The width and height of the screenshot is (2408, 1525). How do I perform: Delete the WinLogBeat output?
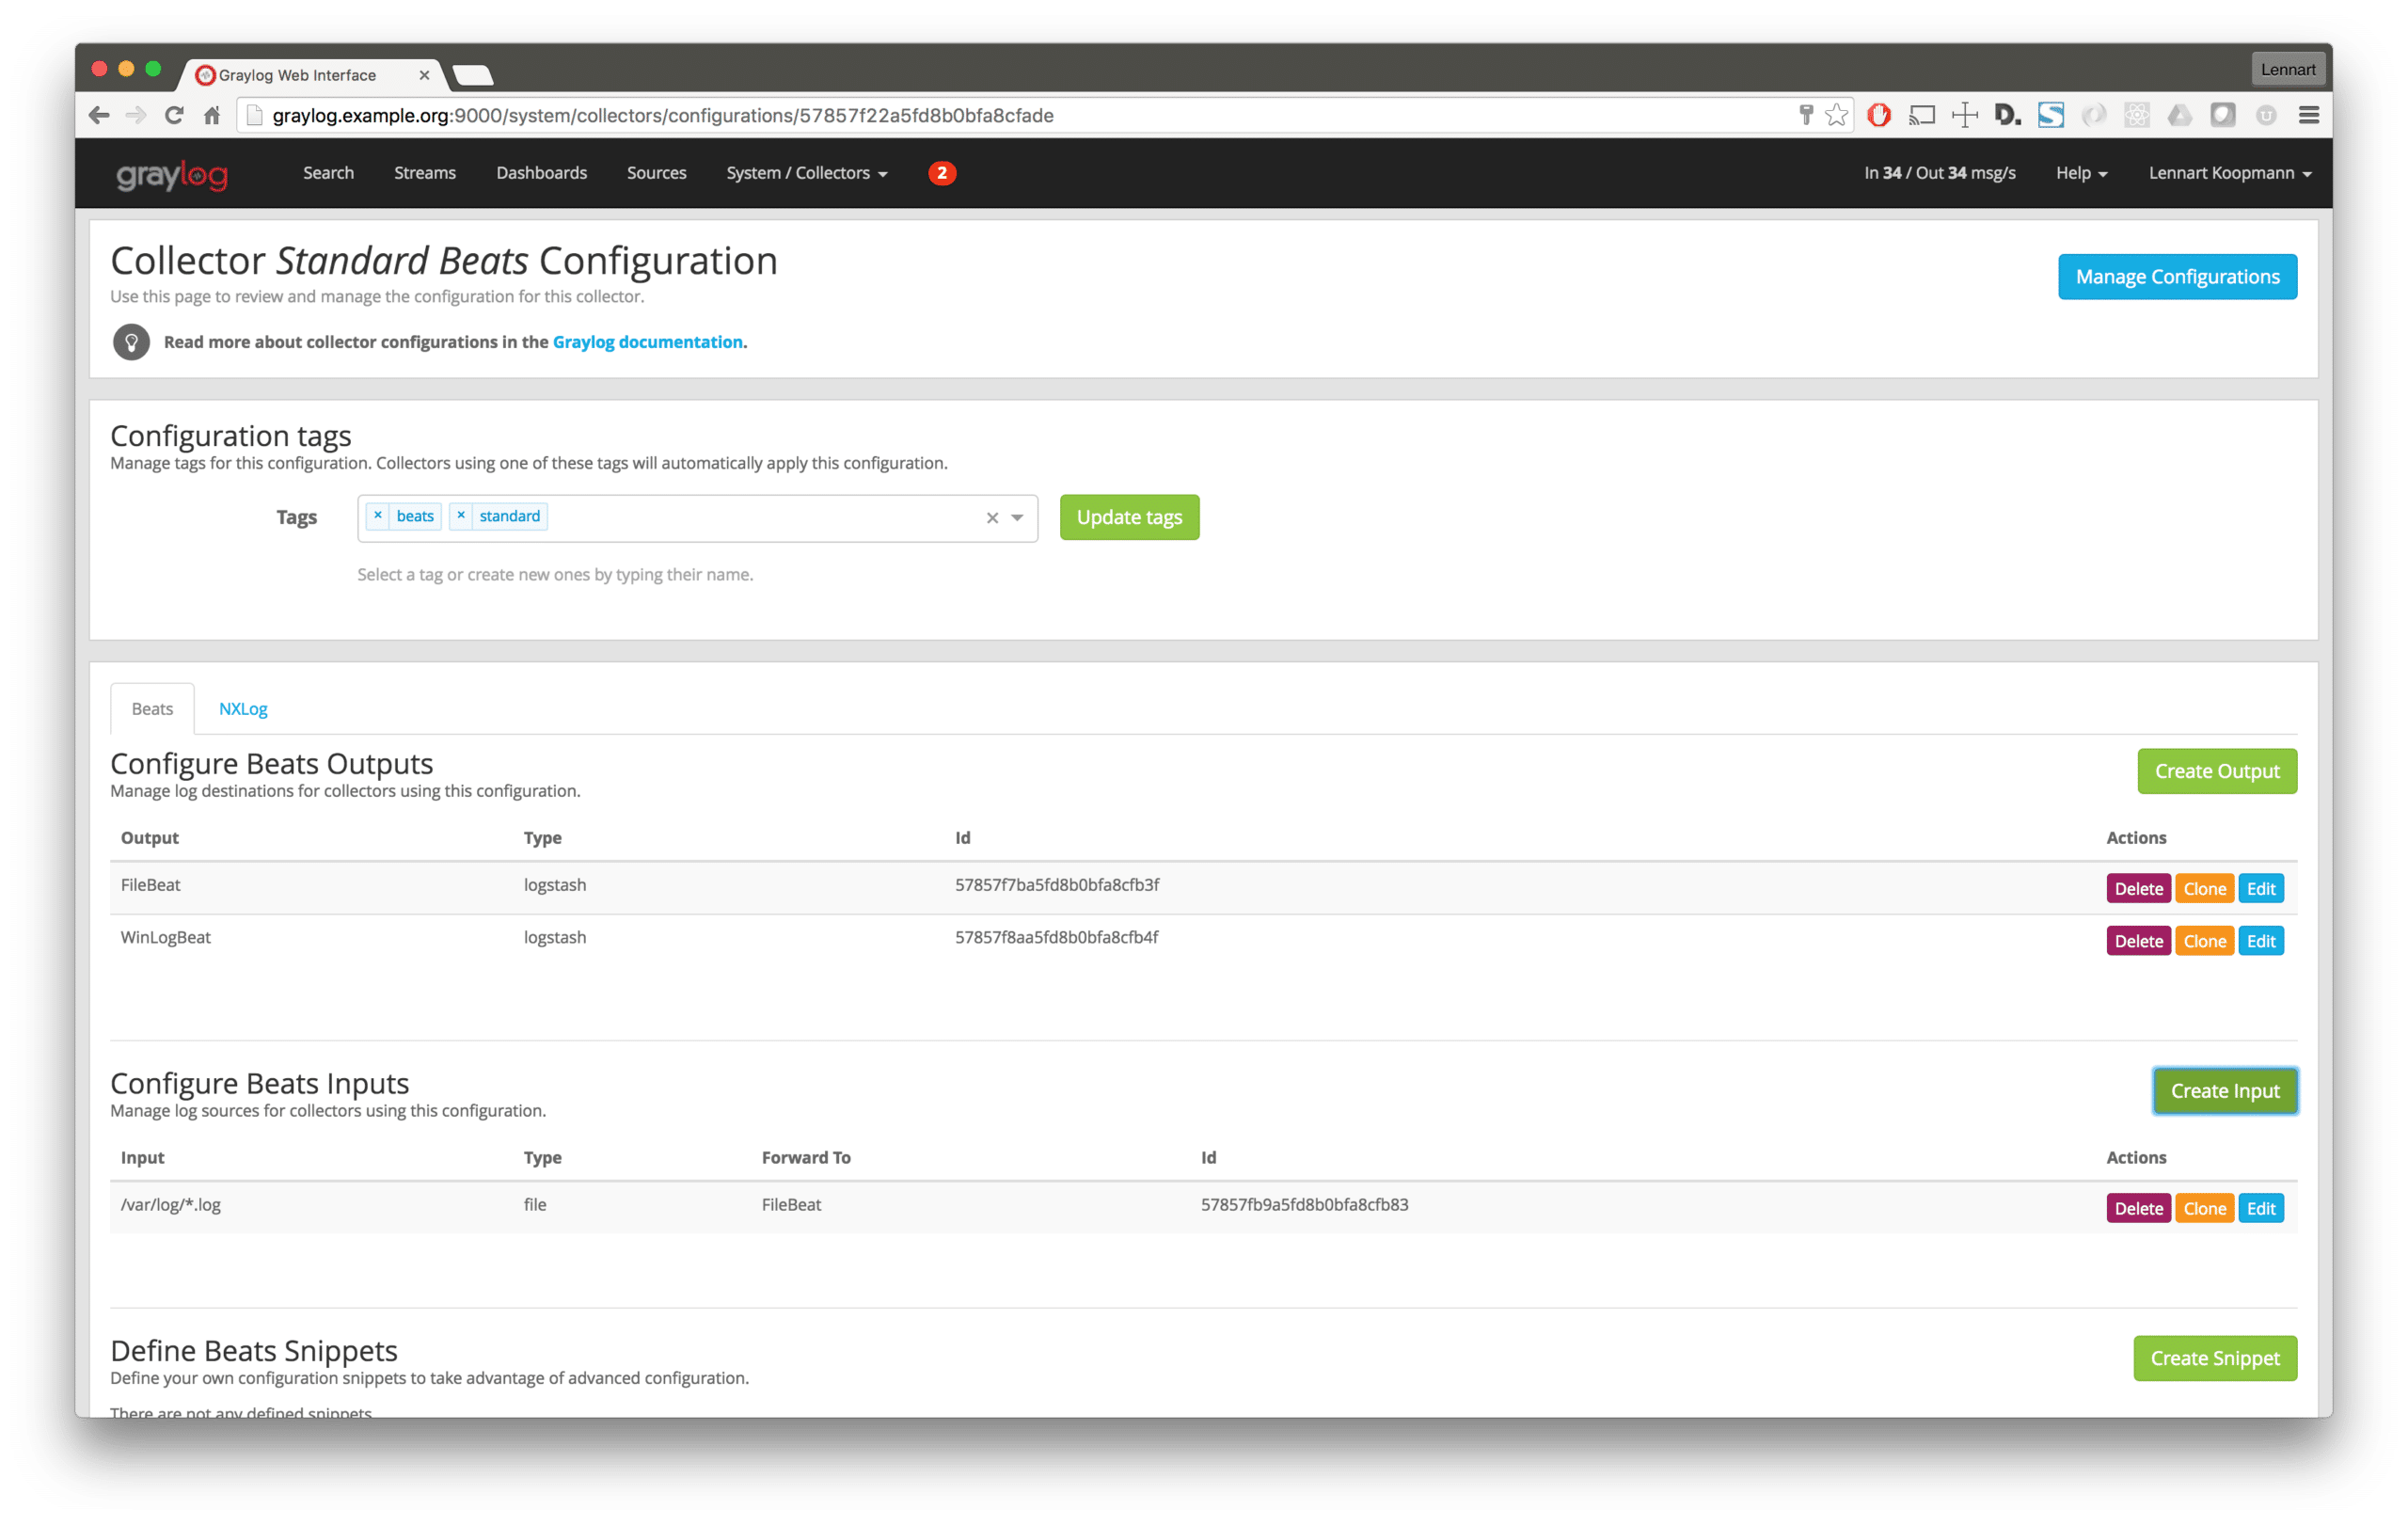(2137, 941)
